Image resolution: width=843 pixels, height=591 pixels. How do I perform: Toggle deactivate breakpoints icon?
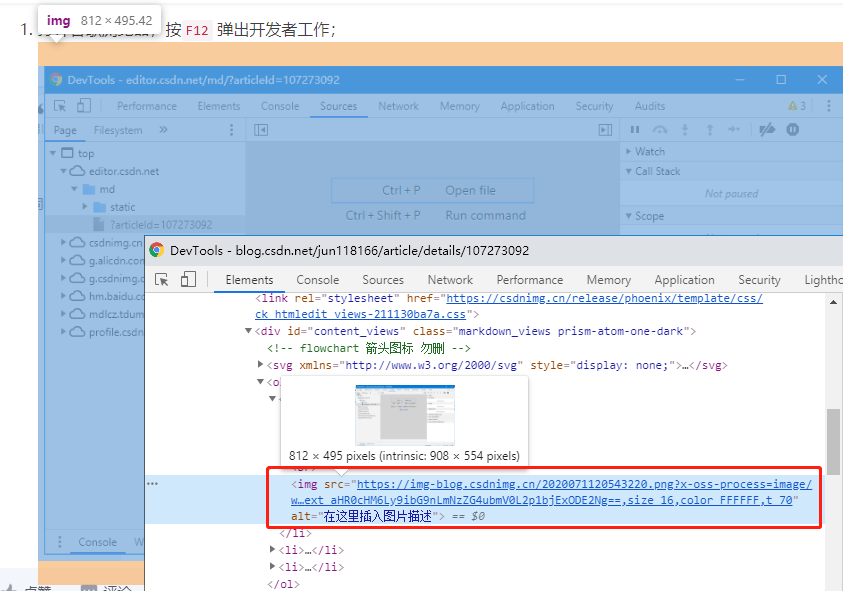pyautogui.click(x=767, y=130)
